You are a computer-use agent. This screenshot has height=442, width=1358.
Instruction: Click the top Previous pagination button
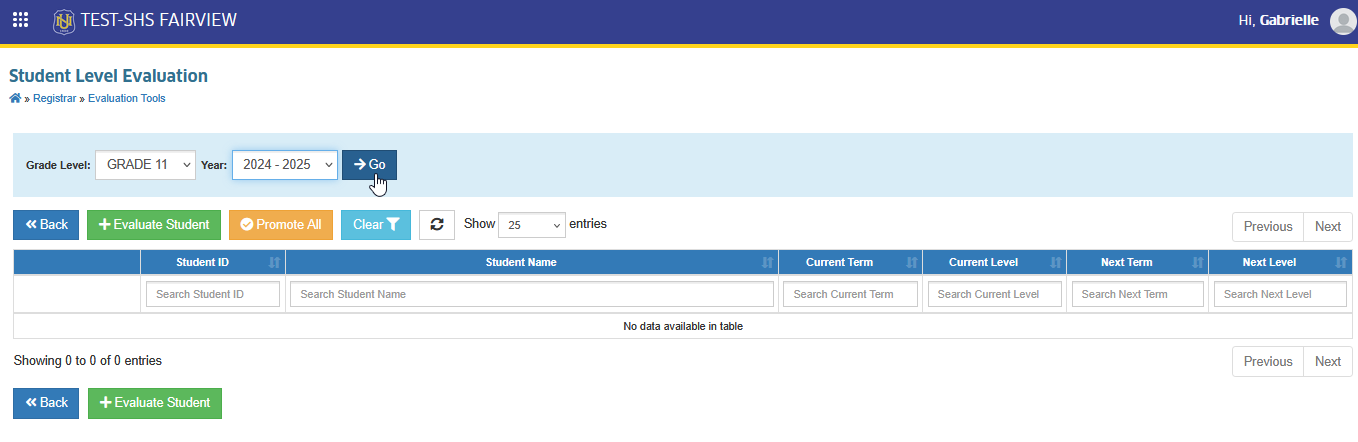point(1268,227)
